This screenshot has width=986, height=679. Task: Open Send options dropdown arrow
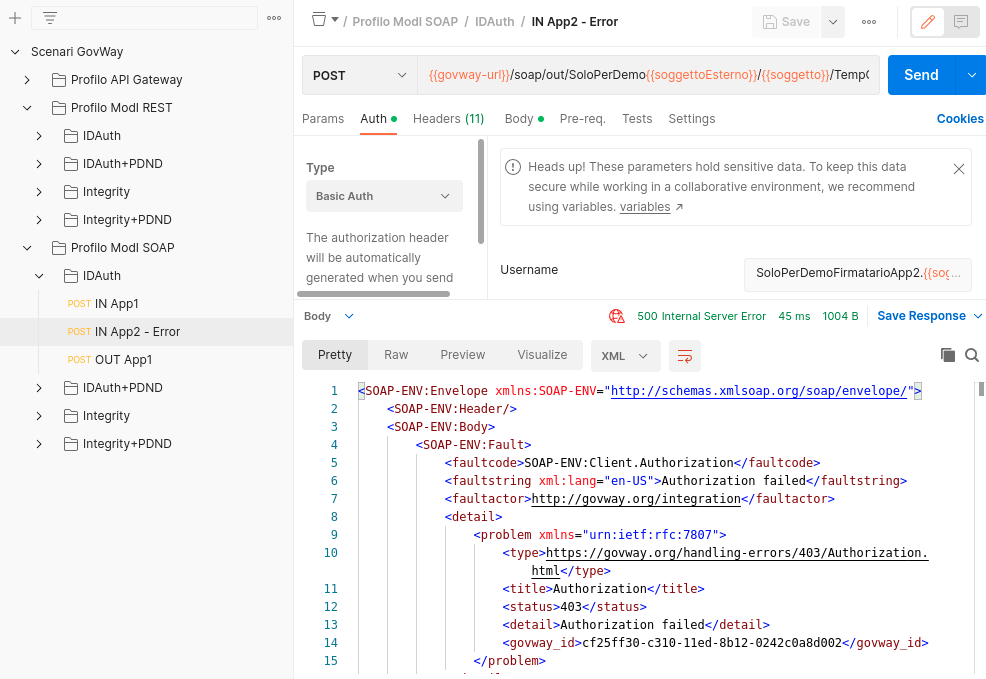pos(972,75)
